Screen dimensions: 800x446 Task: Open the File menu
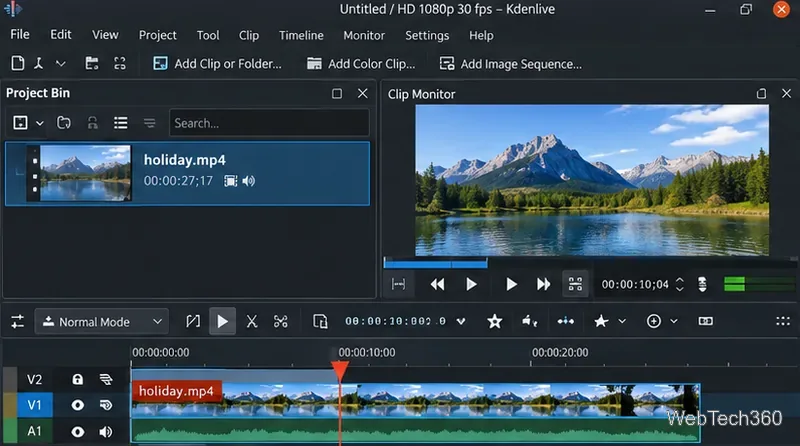[20, 35]
